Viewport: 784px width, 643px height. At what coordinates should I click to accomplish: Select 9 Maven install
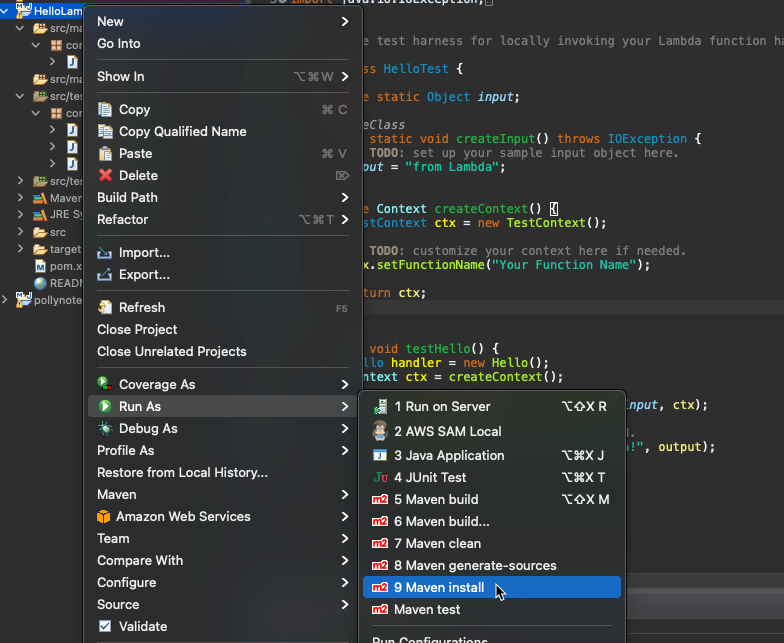(x=492, y=588)
